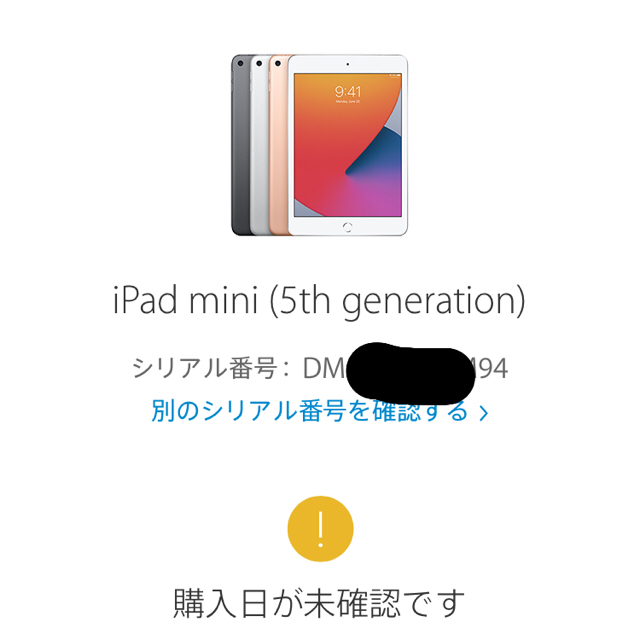The image size is (640, 640).
Task: Click the DM prefix of the serial number
Action: 325,368
